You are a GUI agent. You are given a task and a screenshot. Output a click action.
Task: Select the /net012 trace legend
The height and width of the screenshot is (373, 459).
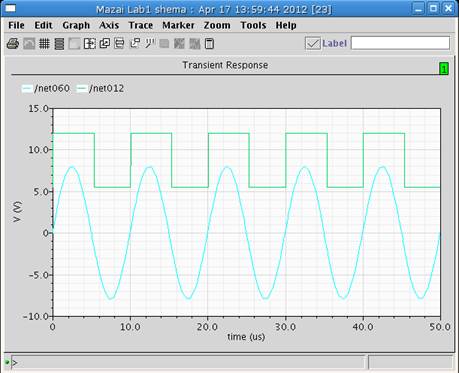pos(100,88)
